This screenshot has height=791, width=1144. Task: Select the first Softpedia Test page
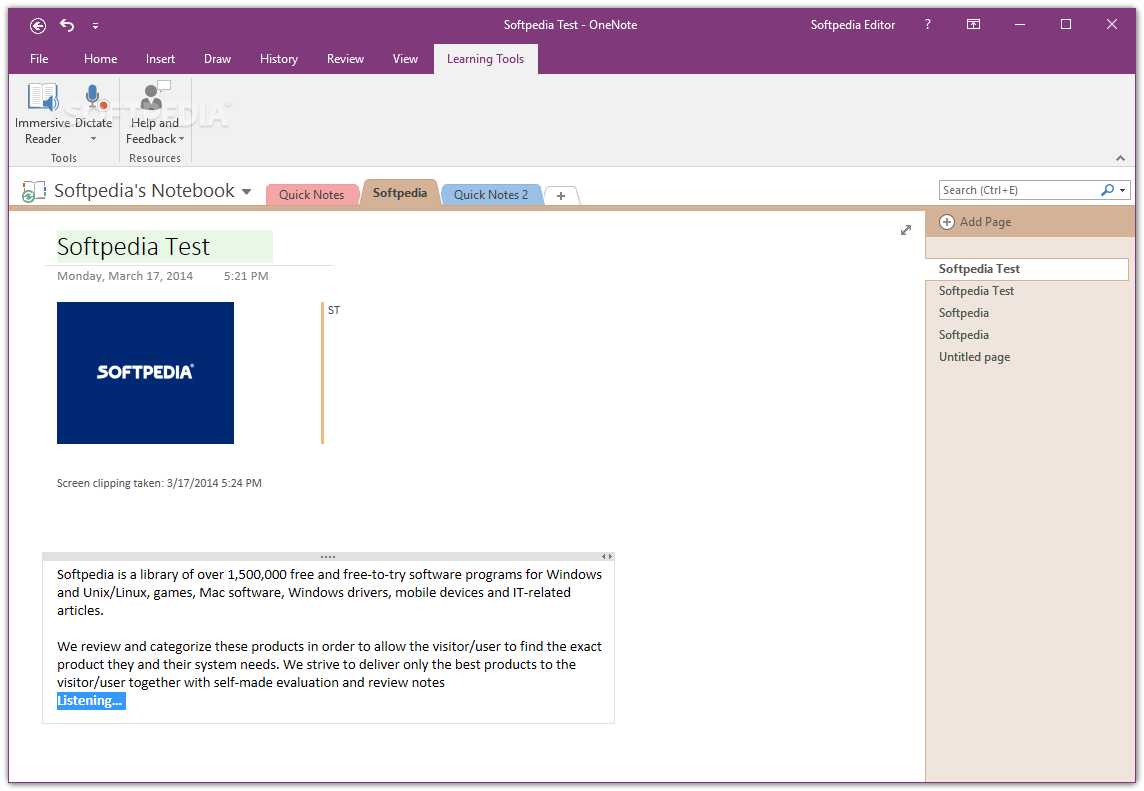pyautogui.click(x=1027, y=269)
